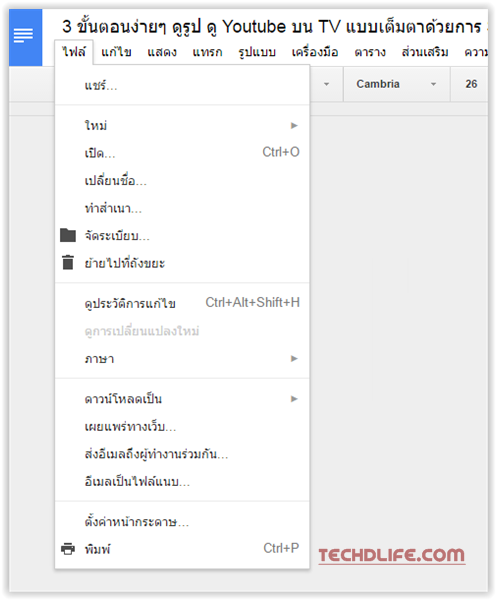Screen dimensions: 496x600
Task: Open the paragraph style dropdown arrow
Action: [x=326, y=84]
